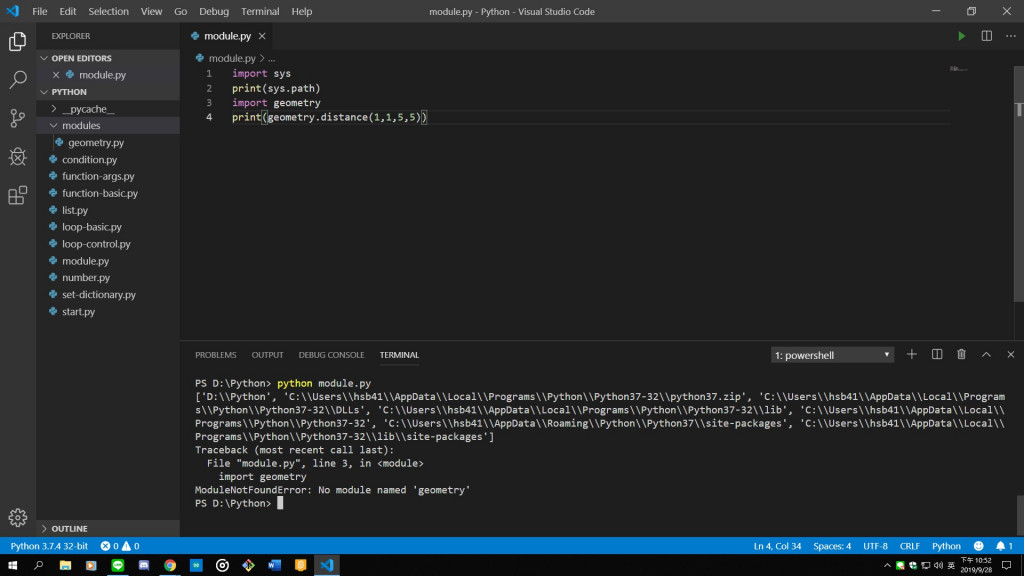Screen dimensions: 1024x576
Task: Create a new terminal with plus icon
Action: click(912, 354)
